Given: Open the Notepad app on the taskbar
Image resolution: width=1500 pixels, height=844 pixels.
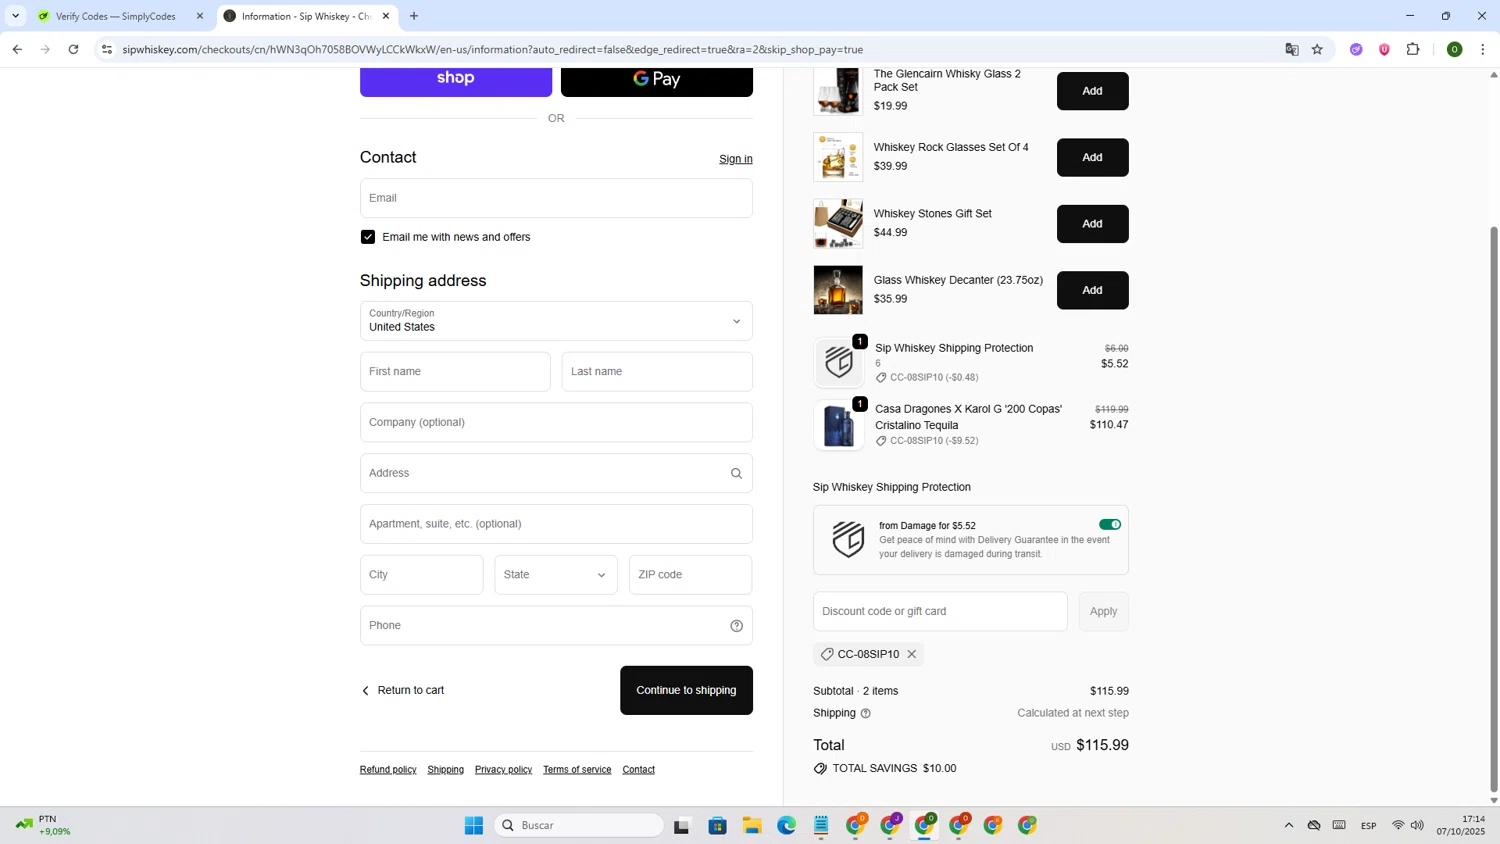Looking at the screenshot, I should [x=821, y=825].
